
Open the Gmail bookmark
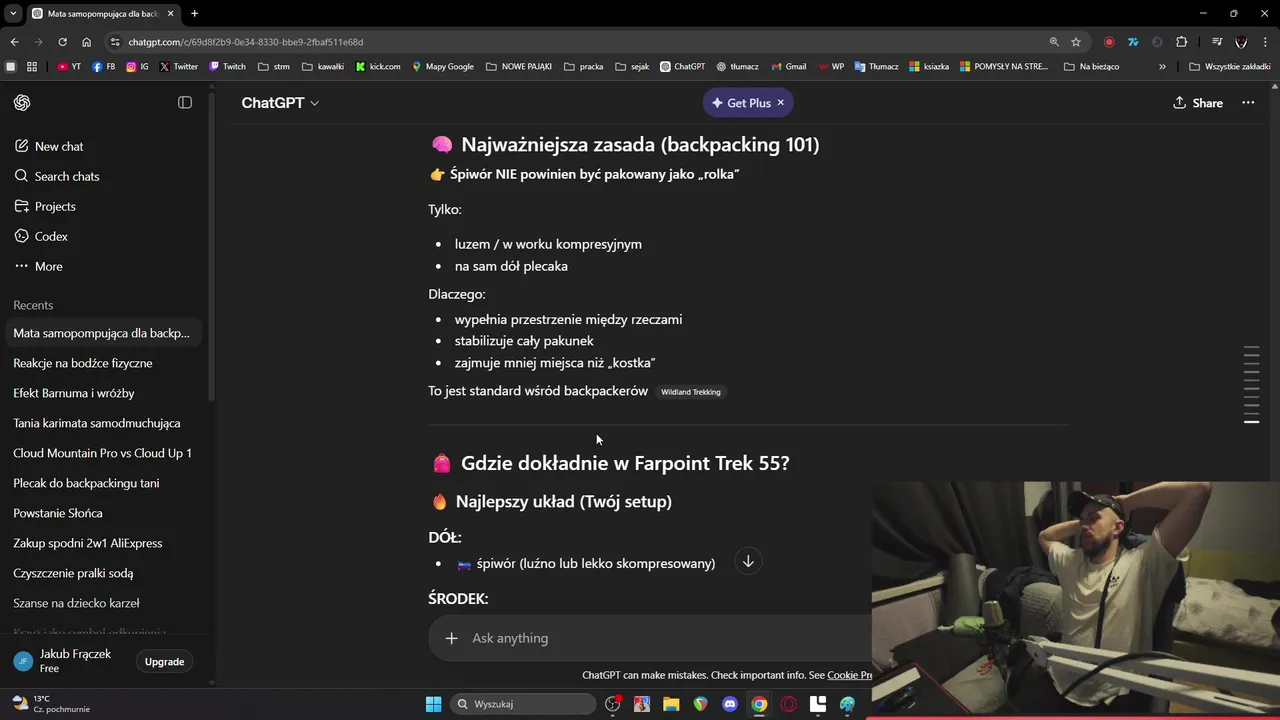787,67
